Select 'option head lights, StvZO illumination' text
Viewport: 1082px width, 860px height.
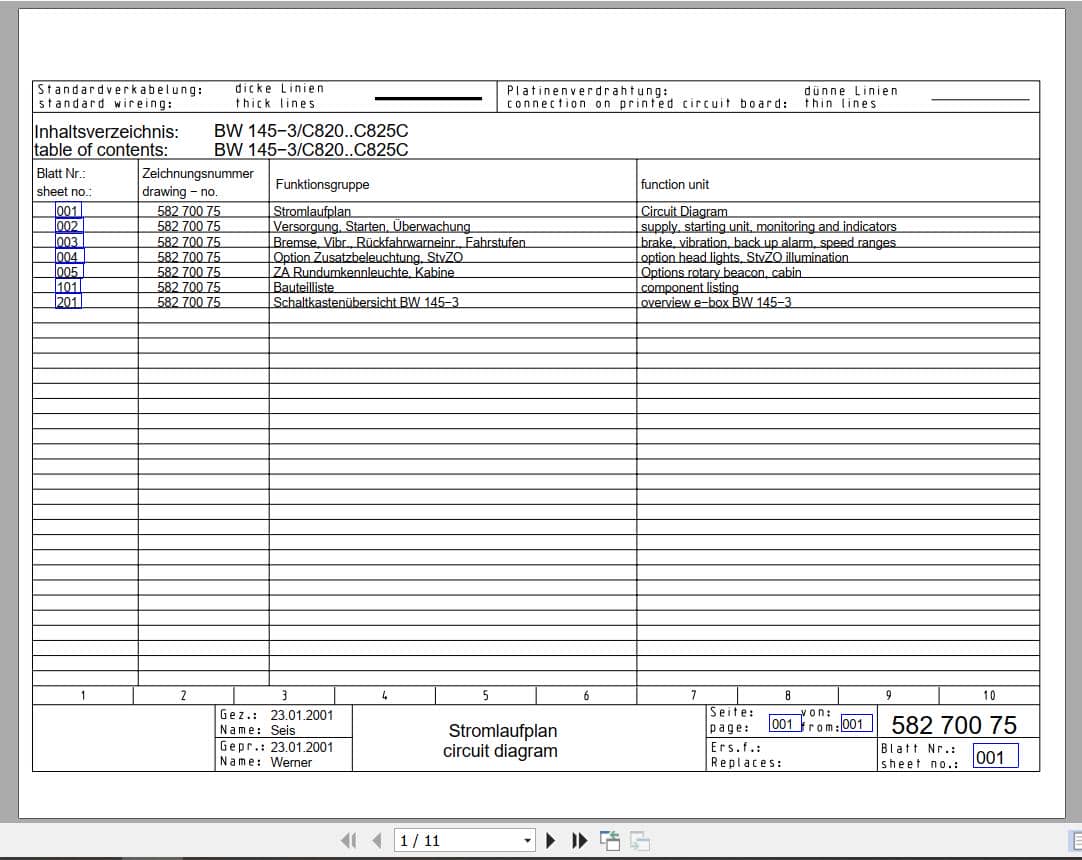(745, 257)
